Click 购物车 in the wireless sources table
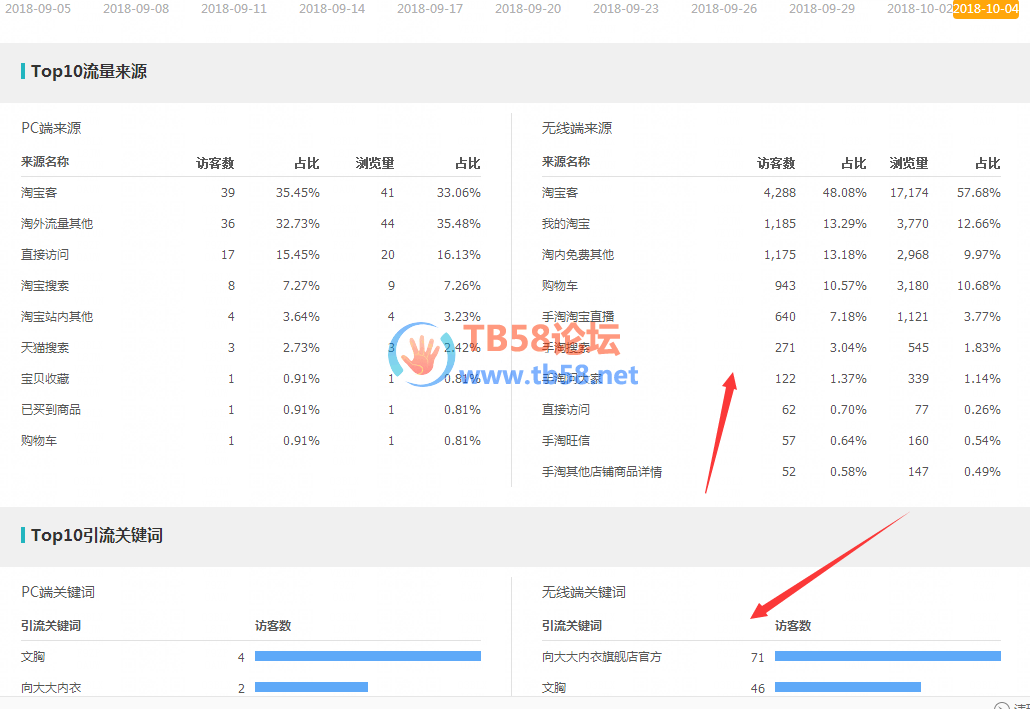 point(560,286)
